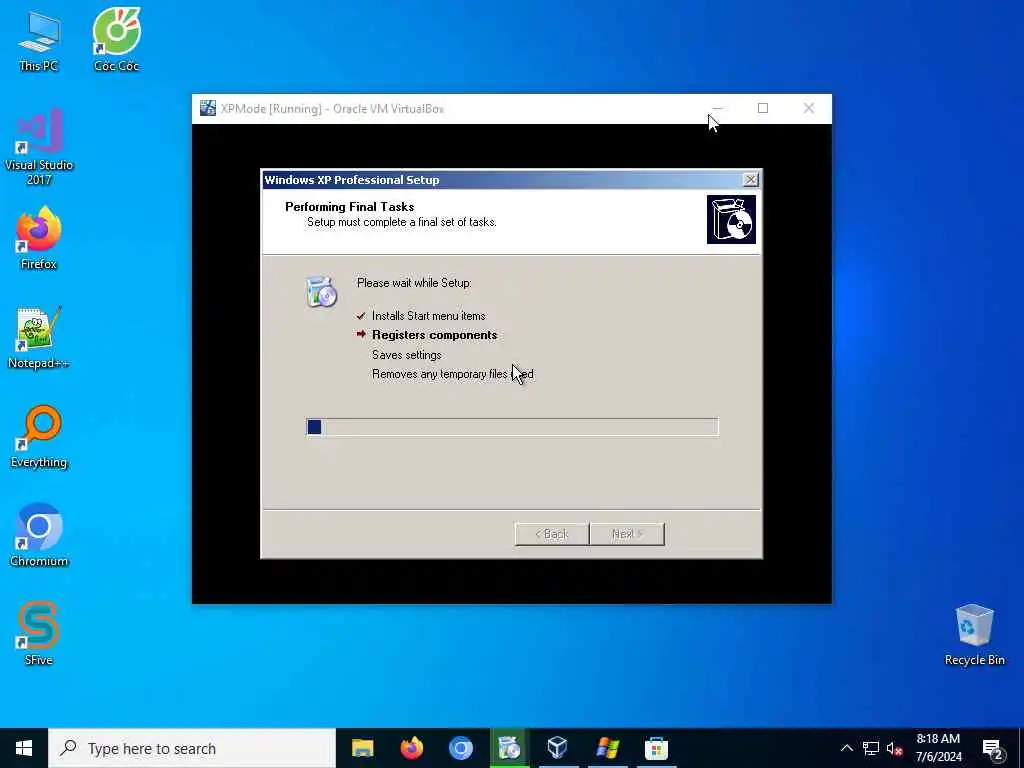The image size is (1024, 768).
Task: Open File Explorer from the taskbar
Action: [362, 748]
